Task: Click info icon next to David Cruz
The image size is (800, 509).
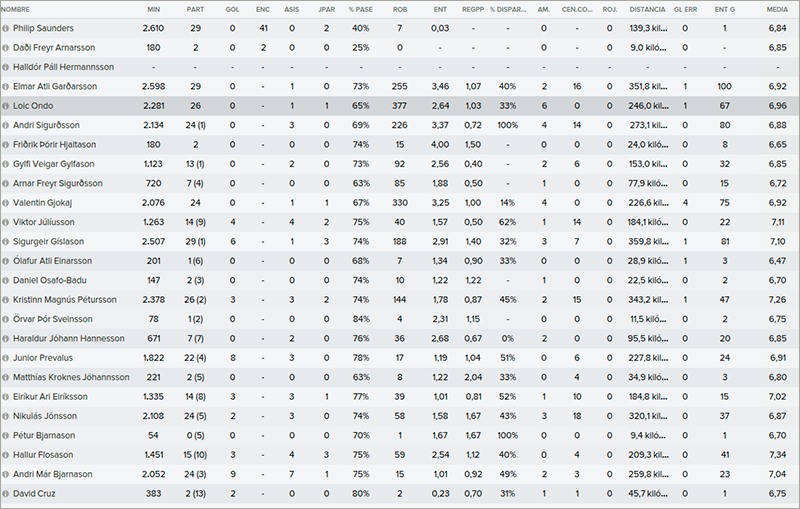Action: click(x=6, y=494)
